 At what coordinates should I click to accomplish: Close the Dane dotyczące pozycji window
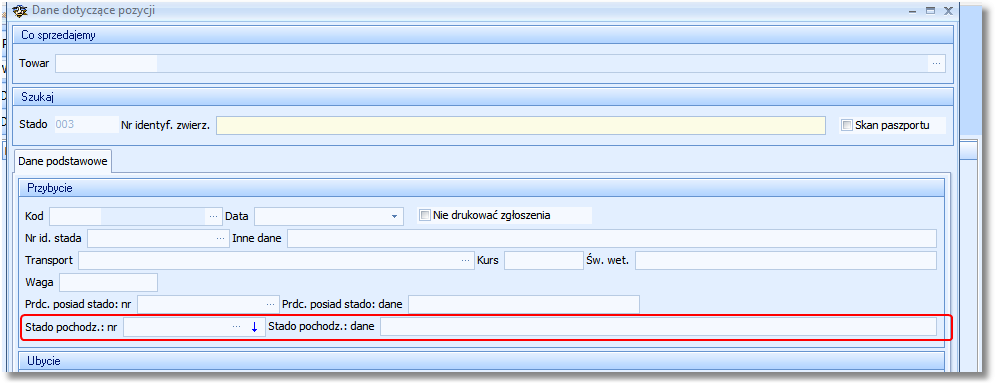[x=948, y=10]
